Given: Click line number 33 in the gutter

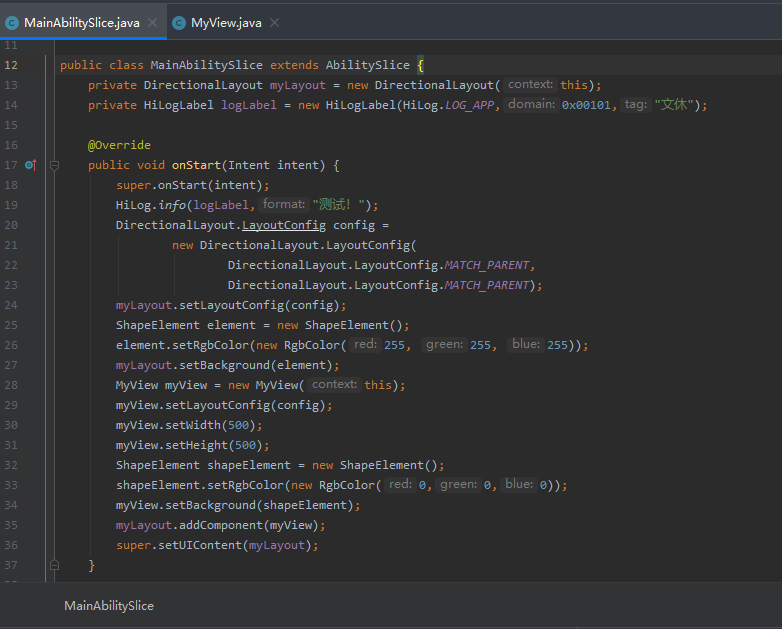Looking at the screenshot, I should click(11, 485).
